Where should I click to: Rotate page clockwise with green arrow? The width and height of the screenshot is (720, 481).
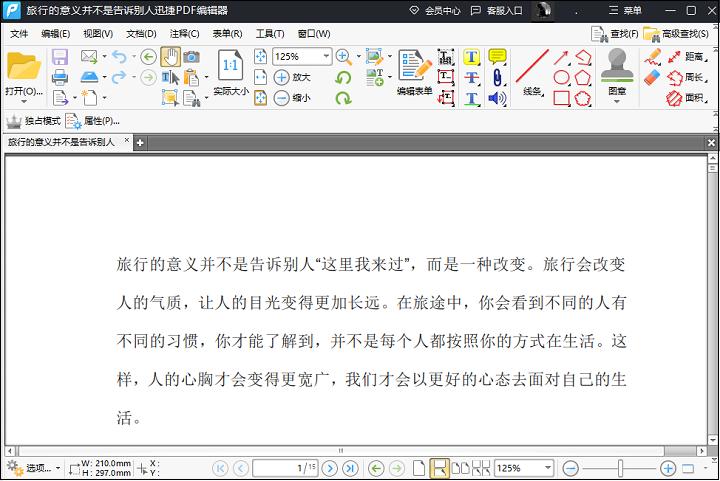point(343,98)
